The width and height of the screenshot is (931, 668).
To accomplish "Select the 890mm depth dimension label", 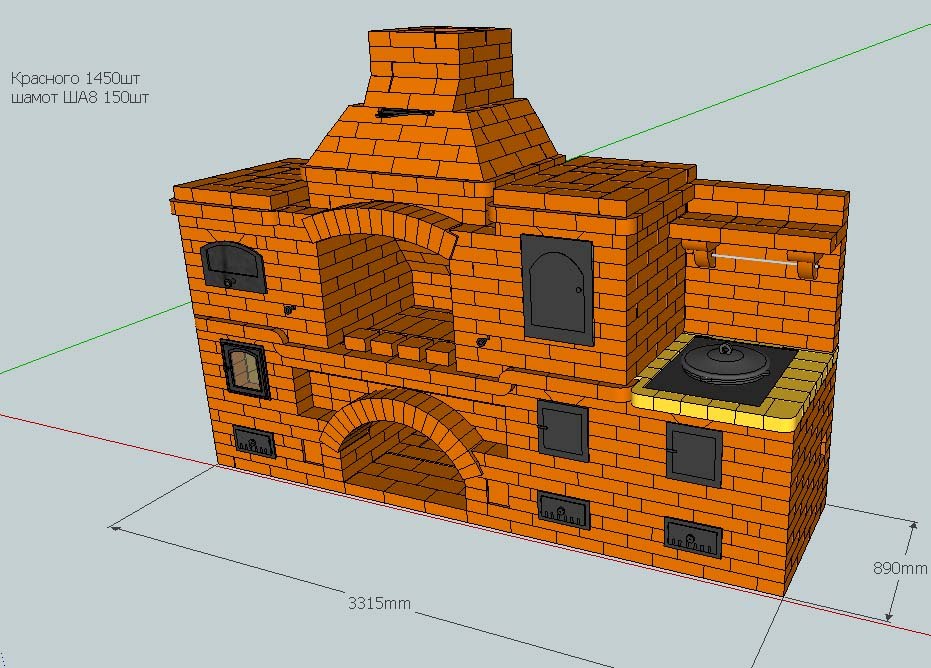I will [899, 568].
